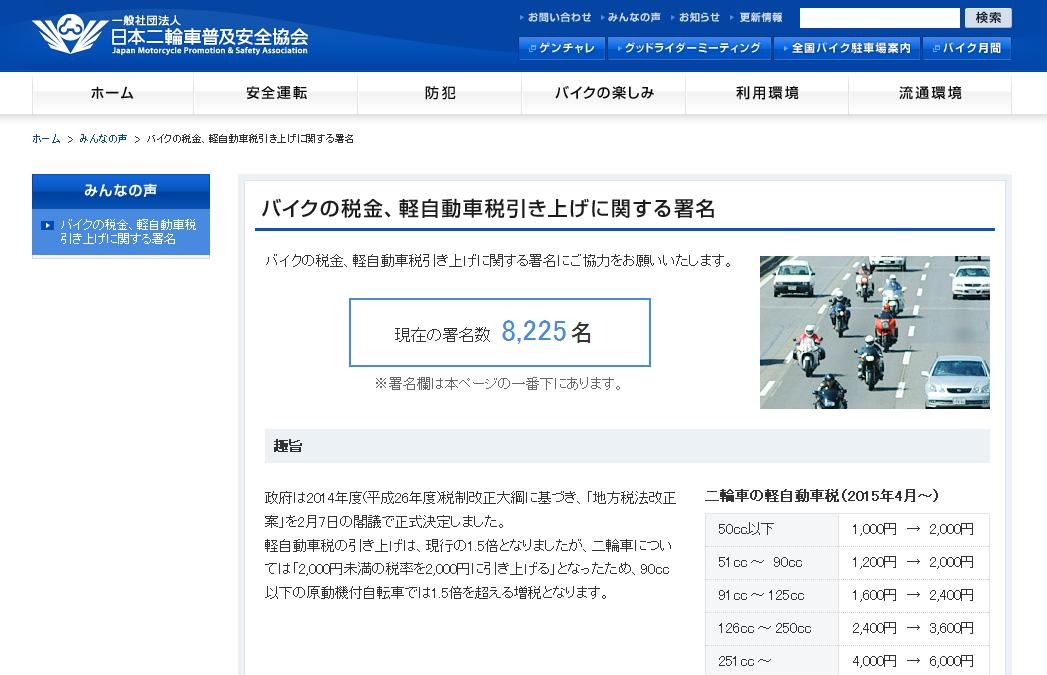Click rate cell 4,000円 → 6,000円
This screenshot has width=1047, height=675.
point(913,662)
